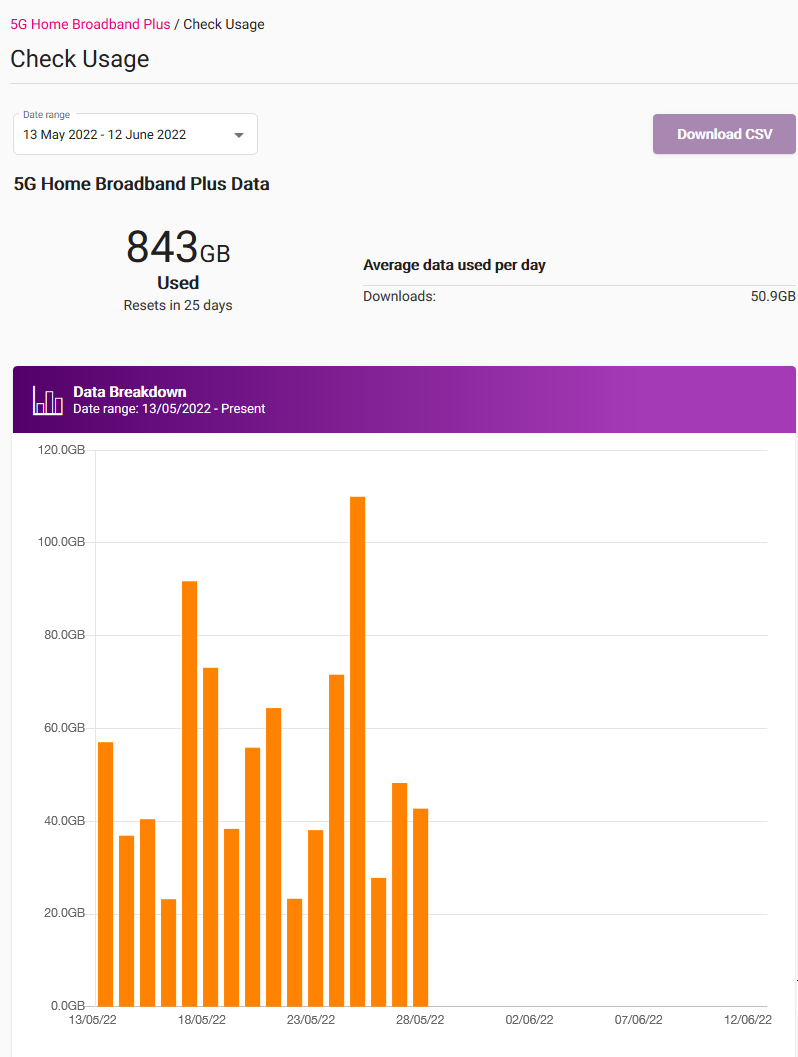798x1057 pixels.
Task: Click the bar chart icon in Data Breakdown header
Action: pyautogui.click(x=47, y=399)
